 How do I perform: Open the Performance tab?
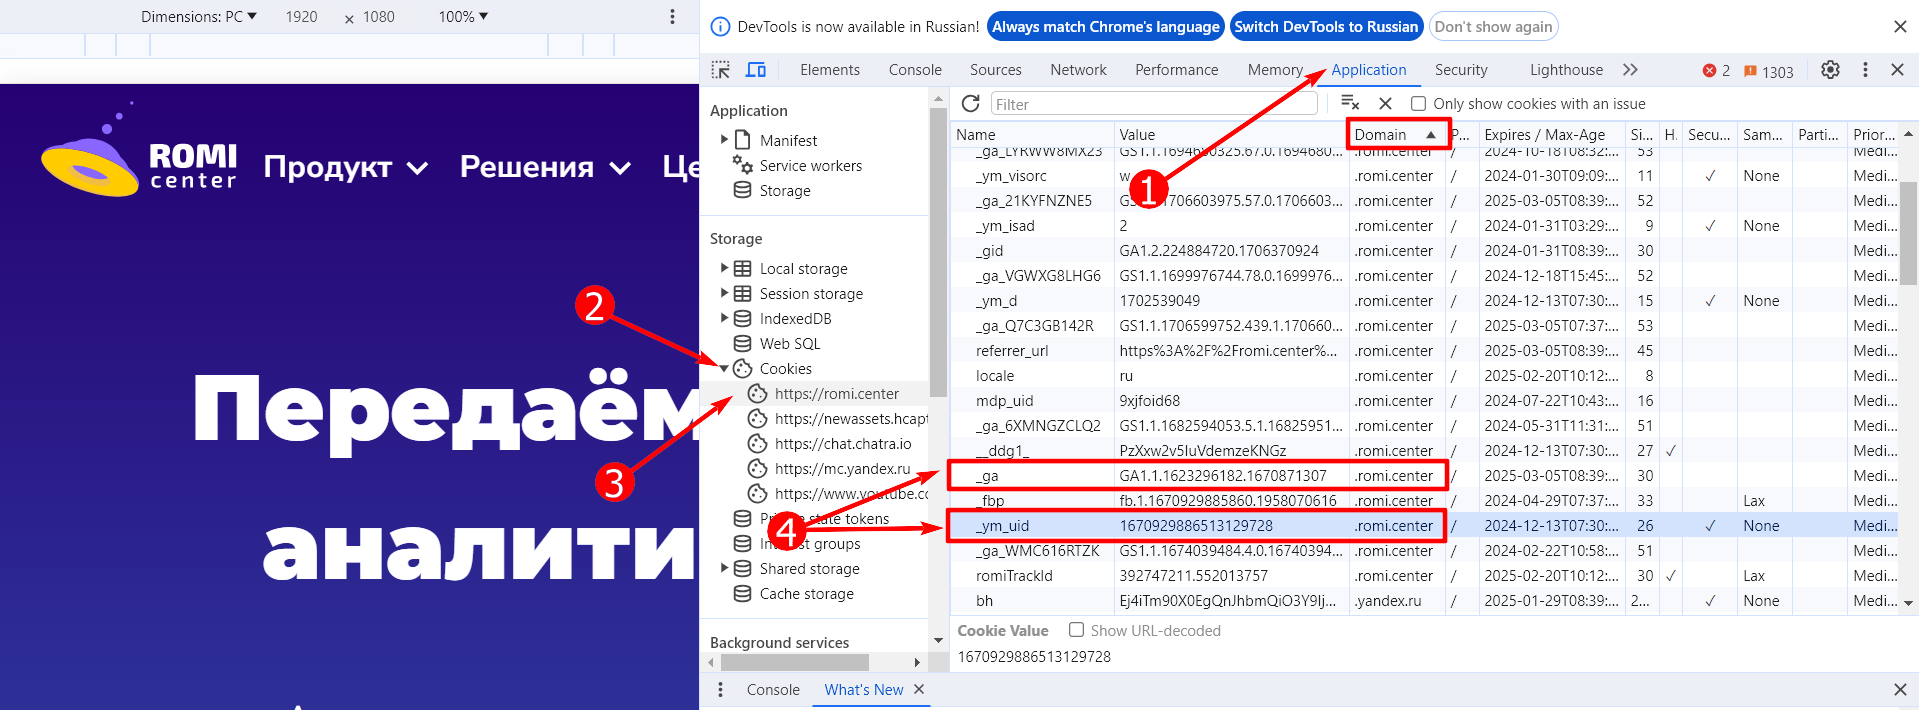[x=1177, y=70]
